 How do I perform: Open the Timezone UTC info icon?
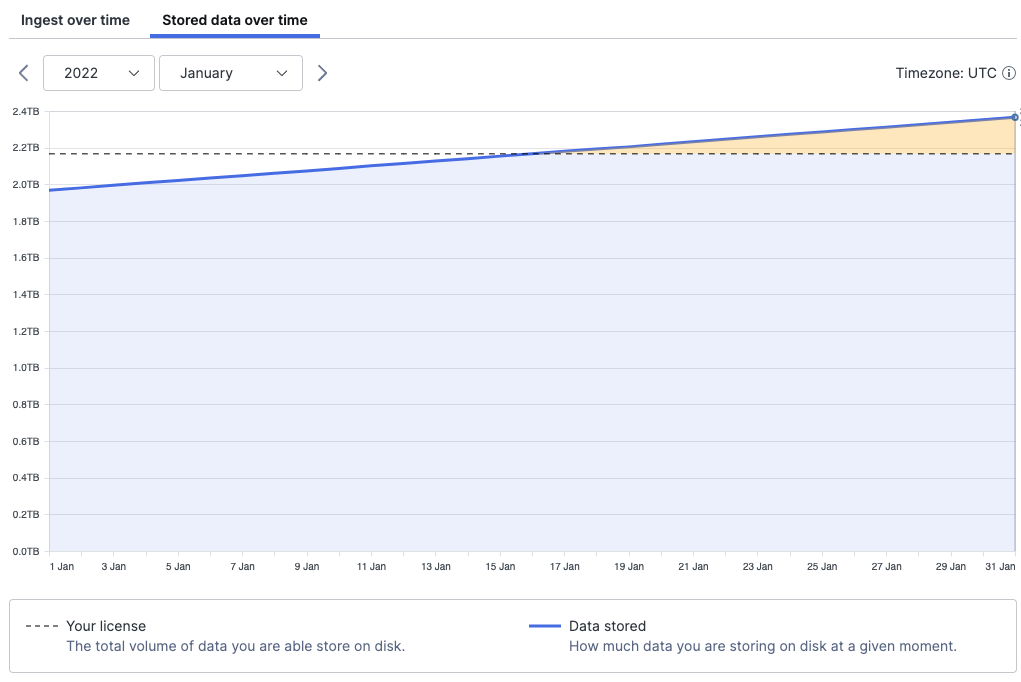[1008, 72]
